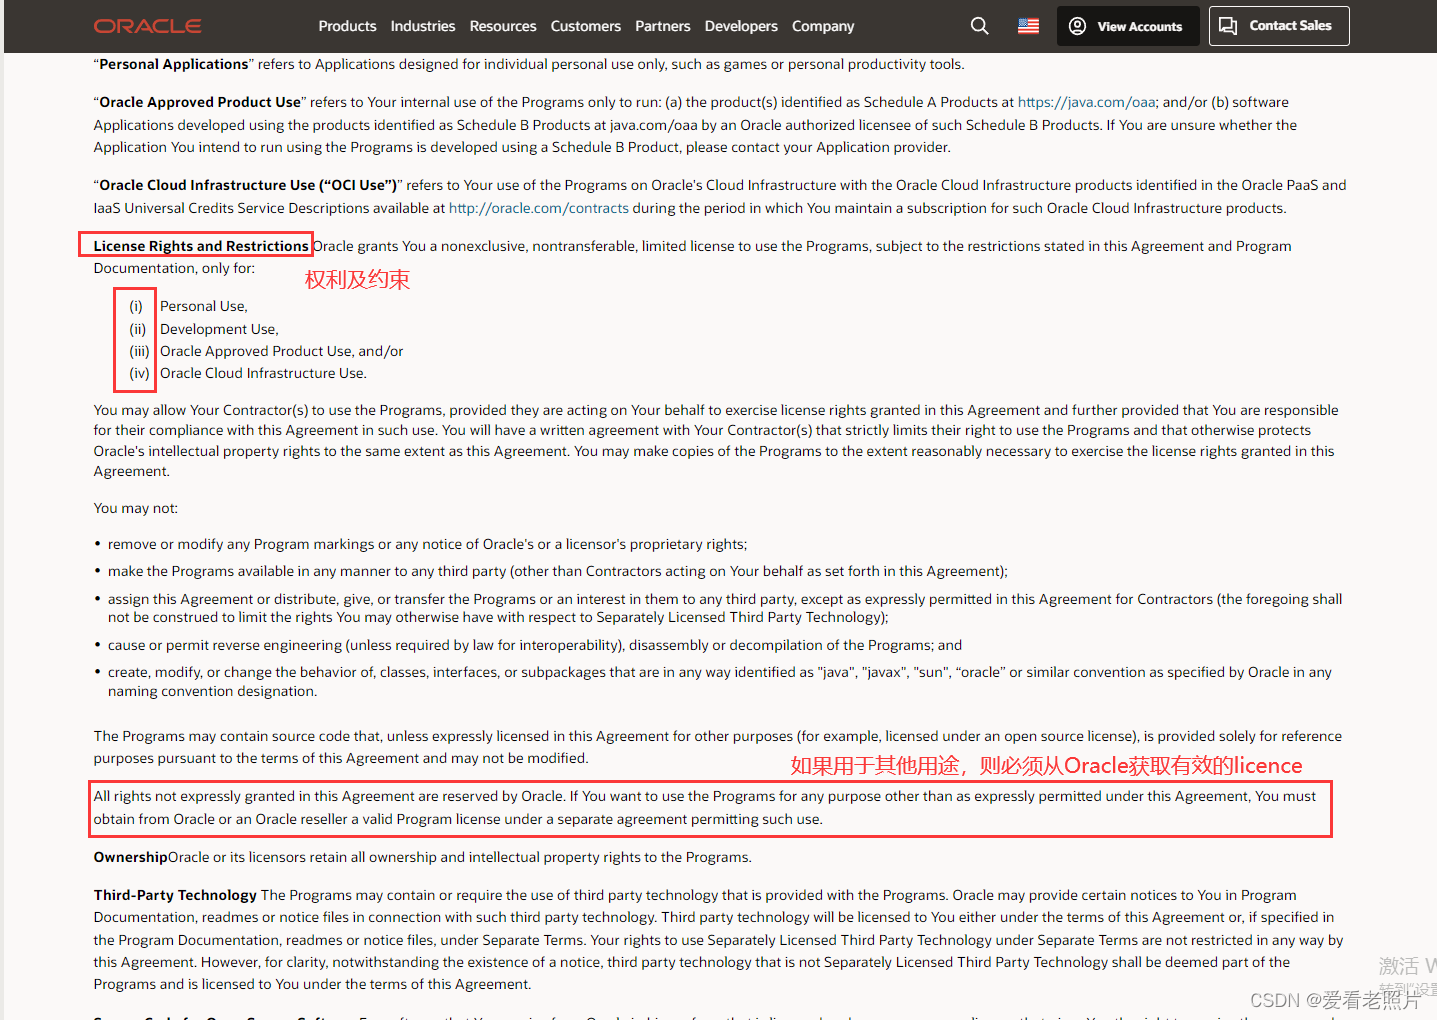Click the License Rights and Restrictions heading
Image resolution: width=1437 pixels, height=1020 pixels.
point(201,246)
